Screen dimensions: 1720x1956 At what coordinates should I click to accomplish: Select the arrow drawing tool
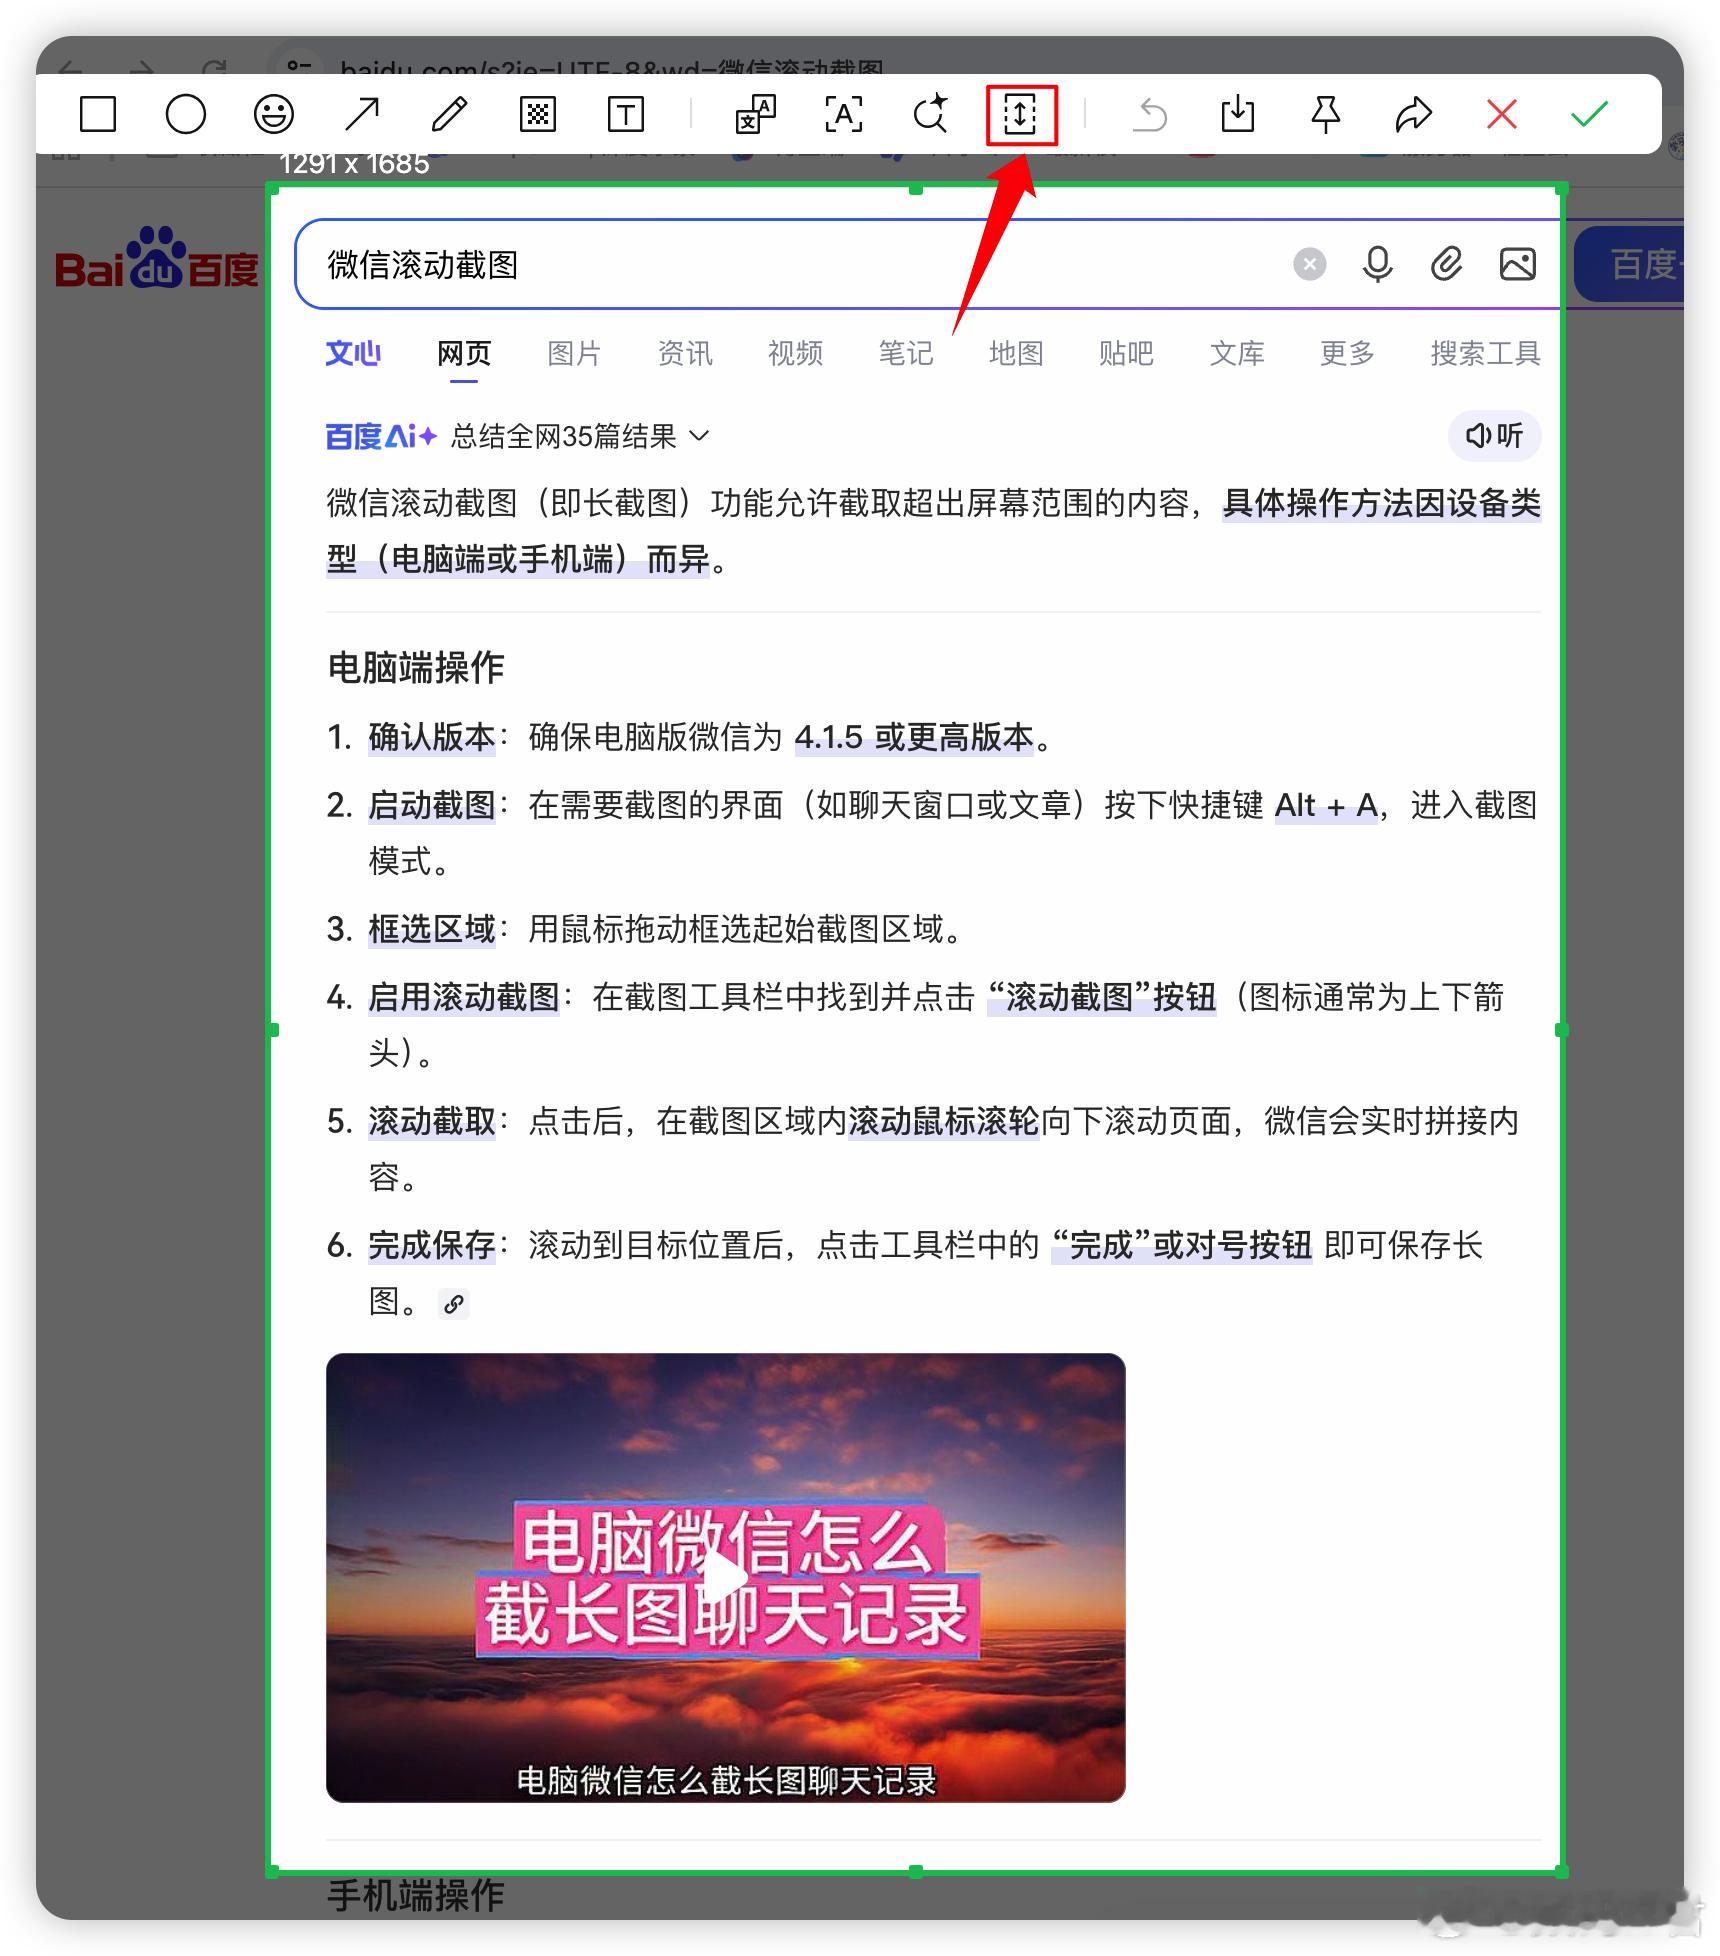(361, 114)
